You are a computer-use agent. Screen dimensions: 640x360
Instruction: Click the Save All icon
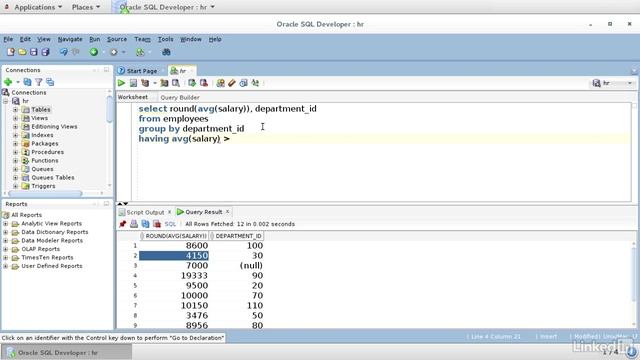(x=45, y=52)
